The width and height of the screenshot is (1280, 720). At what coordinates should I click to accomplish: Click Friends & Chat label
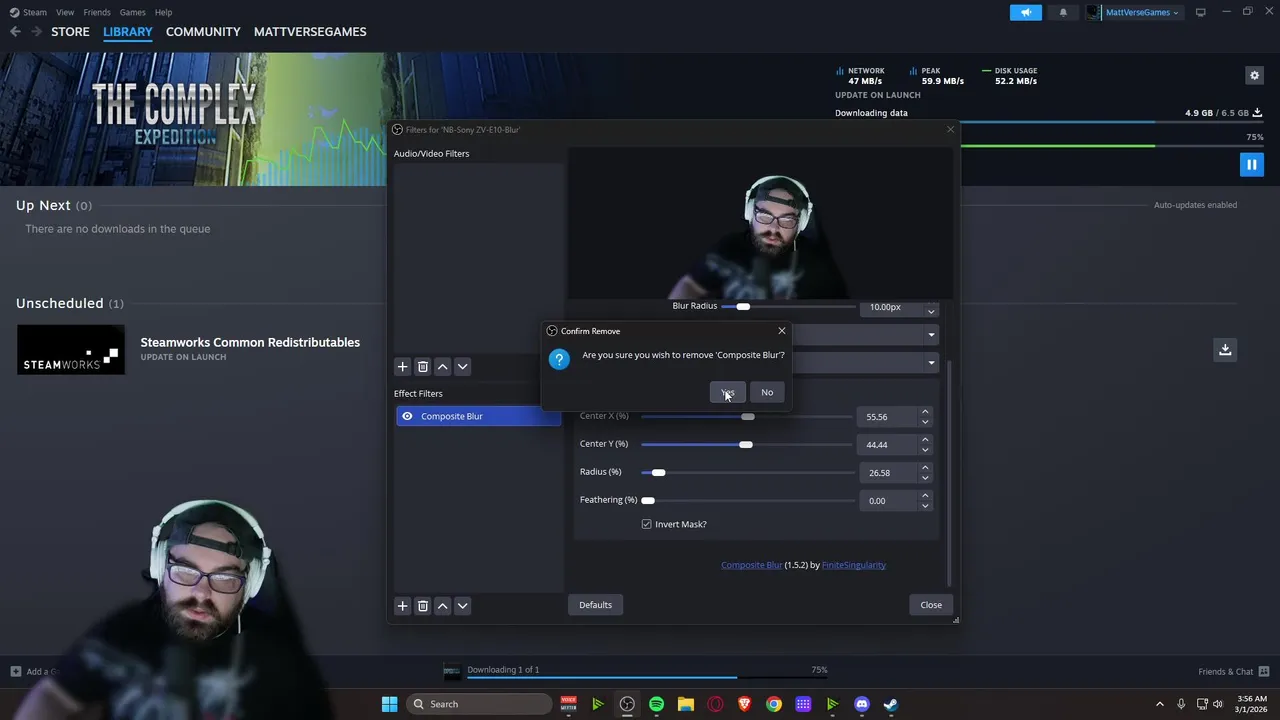pyautogui.click(x=1226, y=672)
